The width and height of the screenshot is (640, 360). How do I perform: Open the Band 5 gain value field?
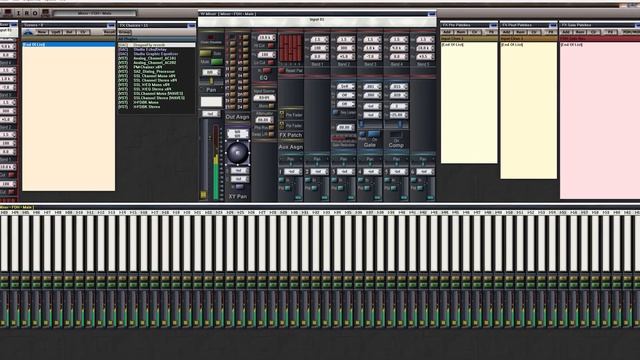point(424,57)
